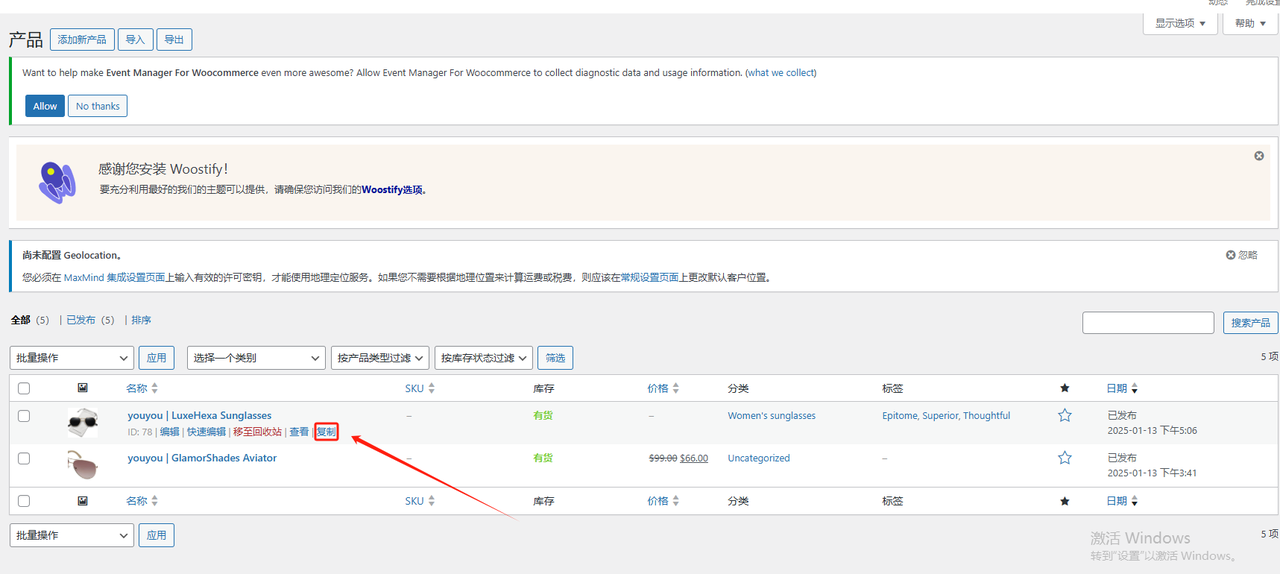Viewport: 1280px width, 574px height.
Task: Switch to the 已发布 filter tab
Action: (80, 320)
